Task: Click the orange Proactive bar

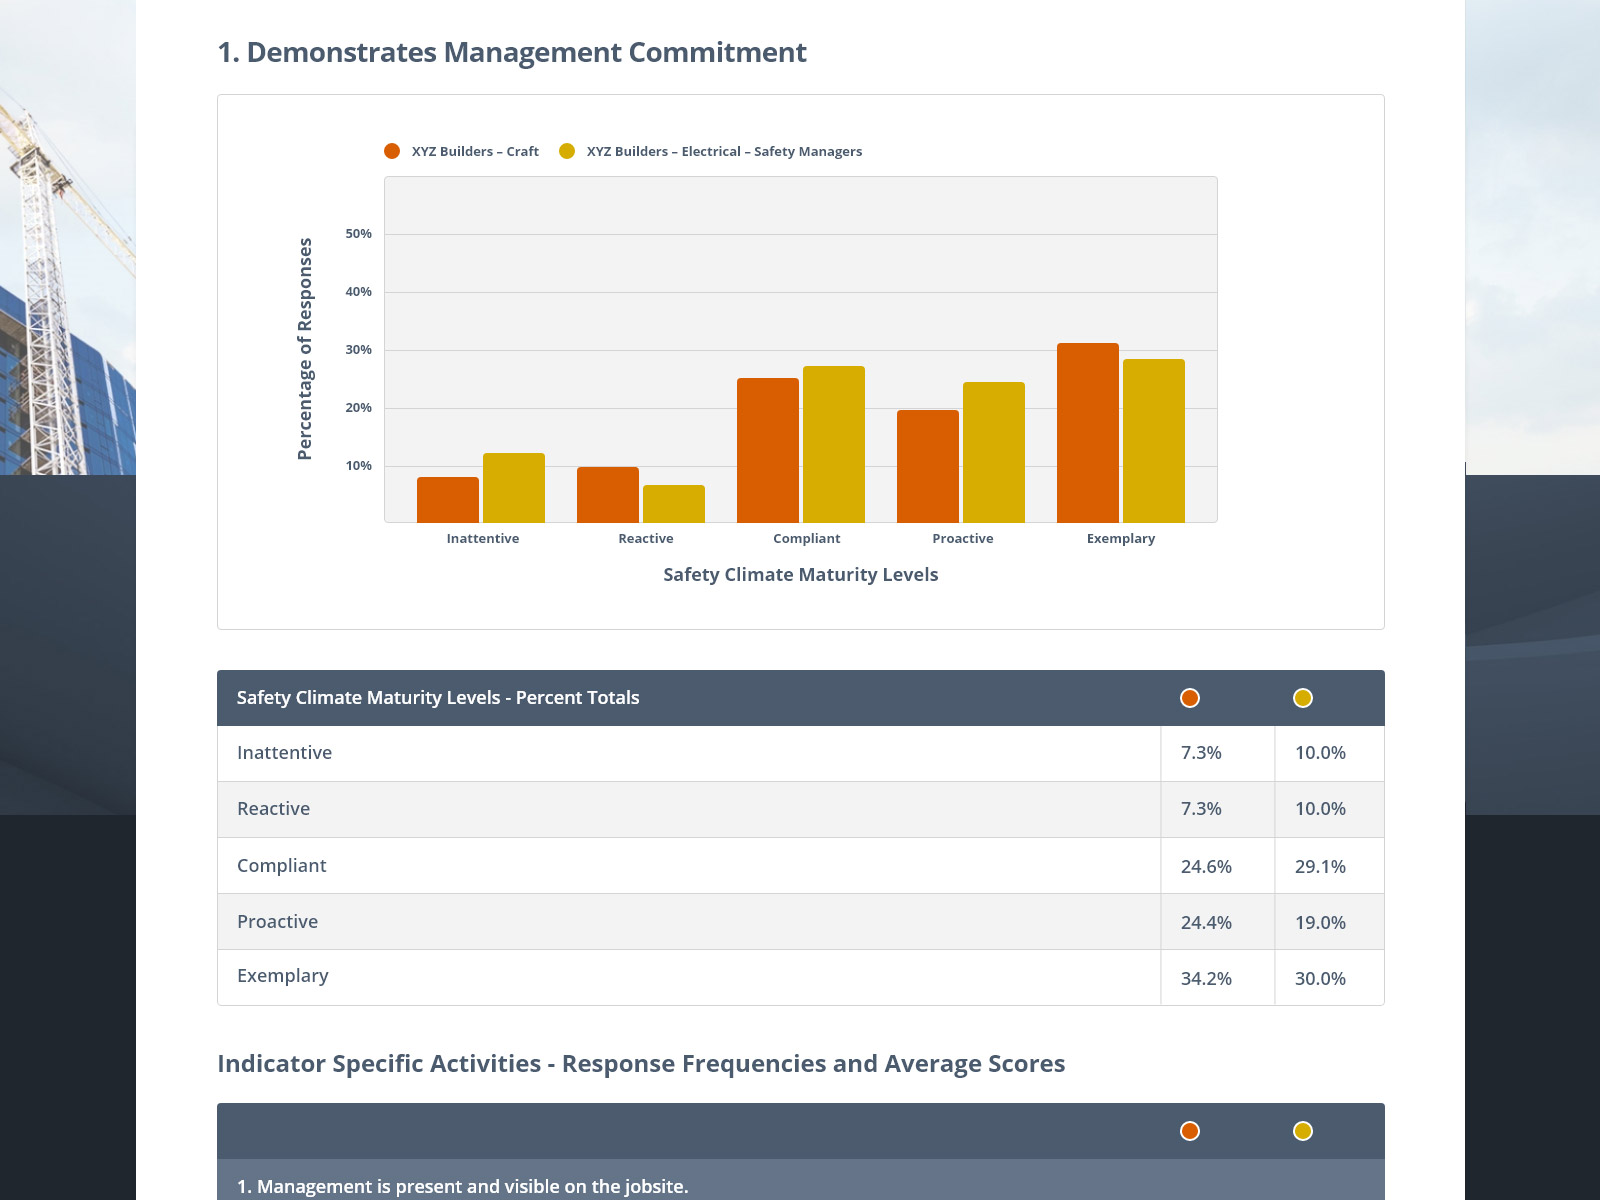Action: click(928, 466)
